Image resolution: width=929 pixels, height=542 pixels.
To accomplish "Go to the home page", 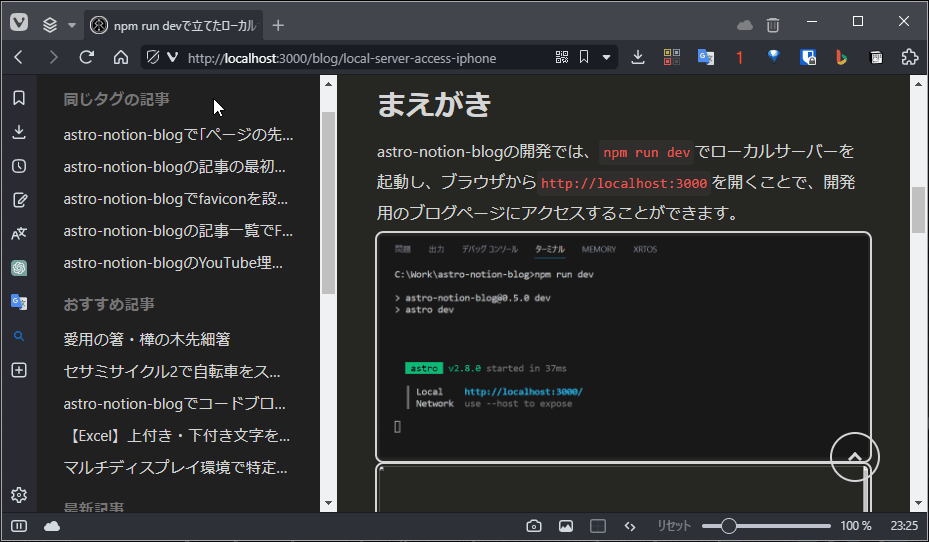I will pyautogui.click(x=121, y=57).
